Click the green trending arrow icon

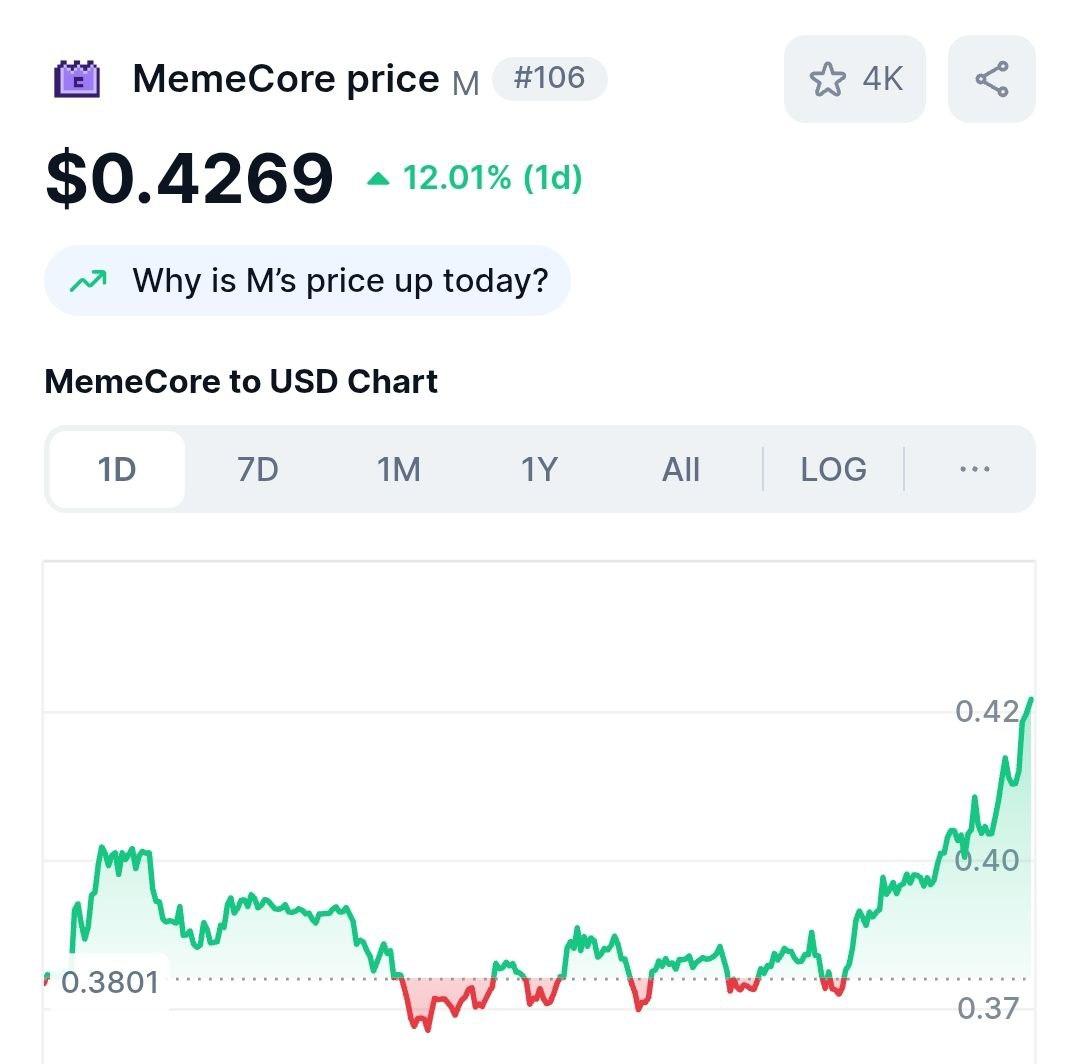pos(88,281)
